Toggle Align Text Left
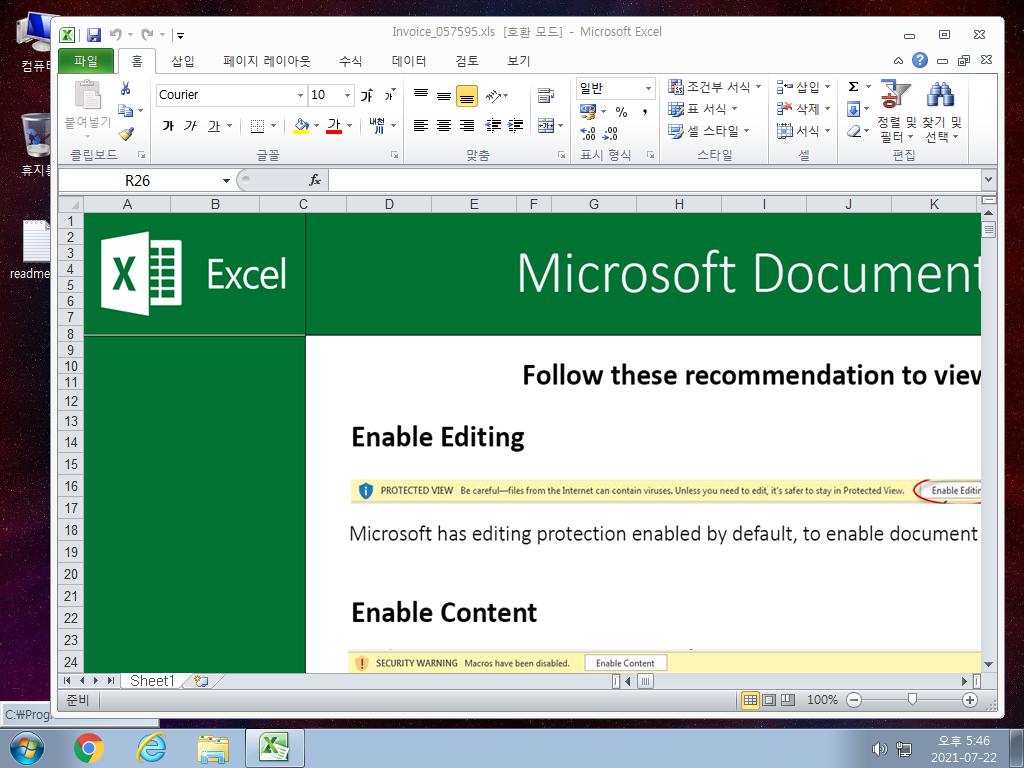This screenshot has height=768, width=1024. pyautogui.click(x=421, y=125)
